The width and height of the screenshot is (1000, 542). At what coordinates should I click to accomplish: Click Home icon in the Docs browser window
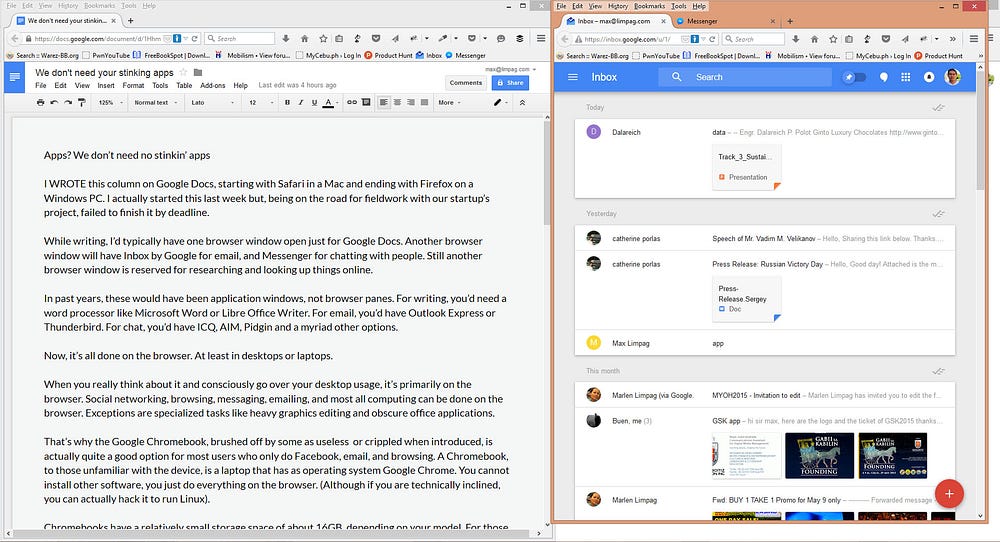click(x=304, y=38)
